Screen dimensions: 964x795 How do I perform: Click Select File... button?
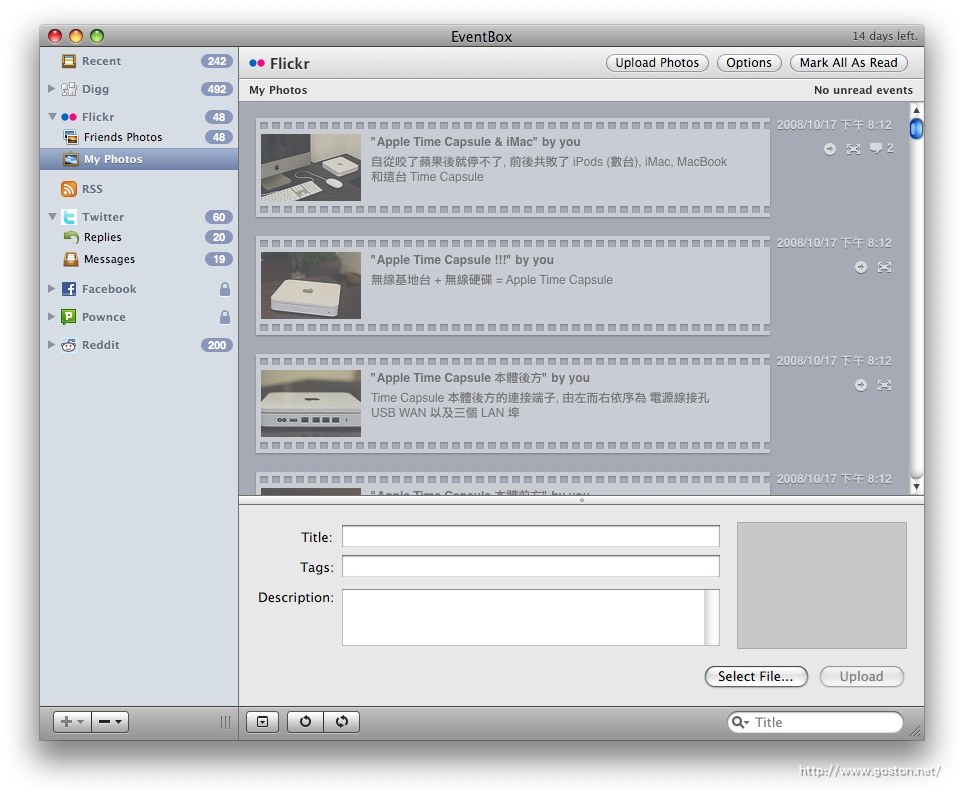pyautogui.click(x=756, y=677)
